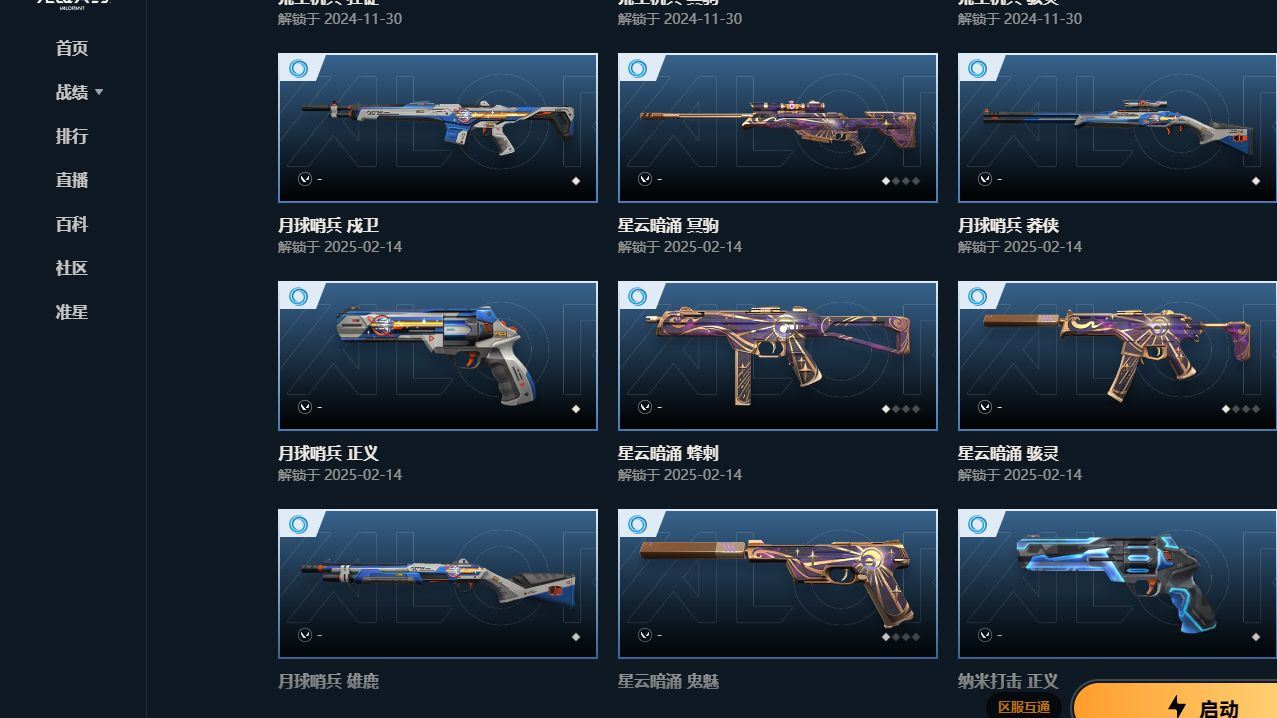Select upgrade level diamonds on 星云暗涌 冥驹
The width and height of the screenshot is (1277, 718).
click(x=900, y=181)
